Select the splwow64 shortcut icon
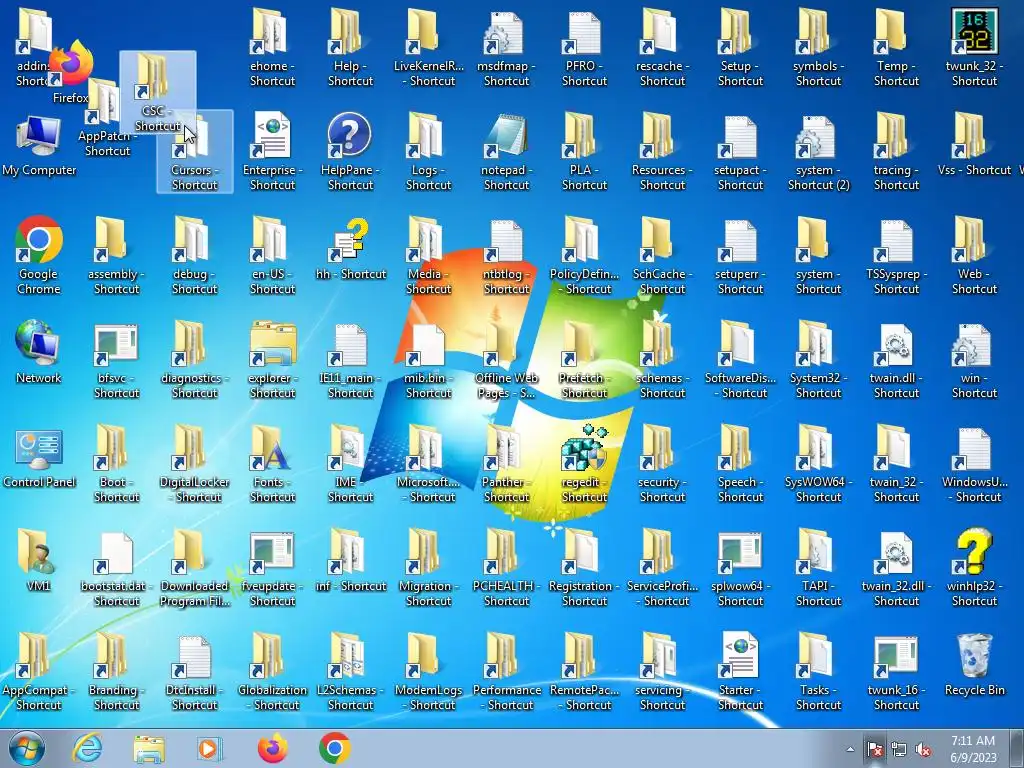 pos(740,568)
